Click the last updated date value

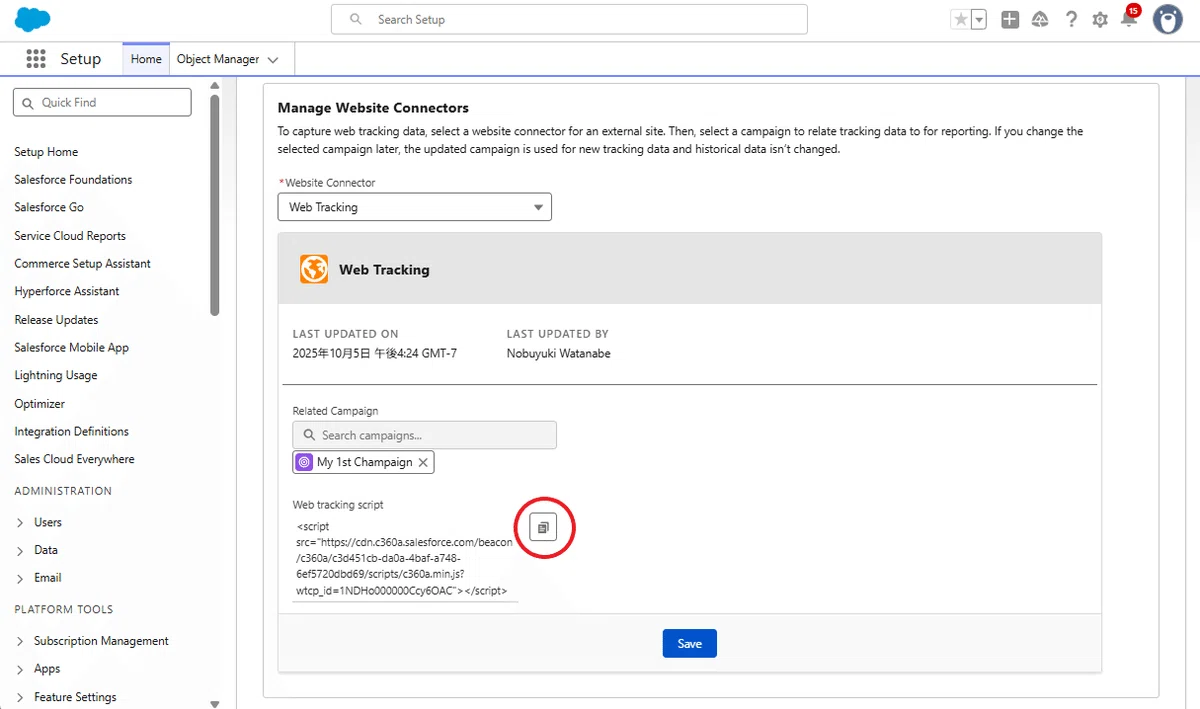click(x=375, y=353)
